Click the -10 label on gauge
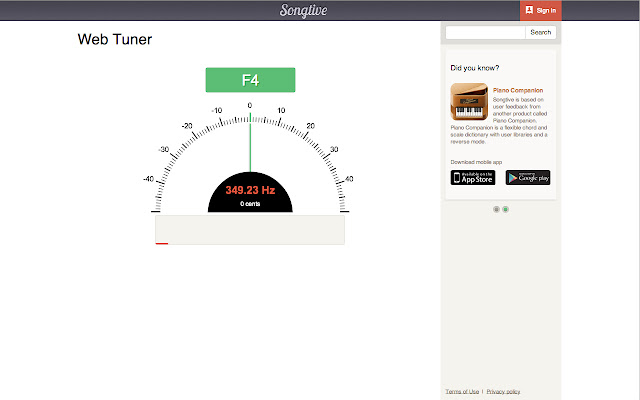The width and height of the screenshot is (640, 400). pos(217,110)
